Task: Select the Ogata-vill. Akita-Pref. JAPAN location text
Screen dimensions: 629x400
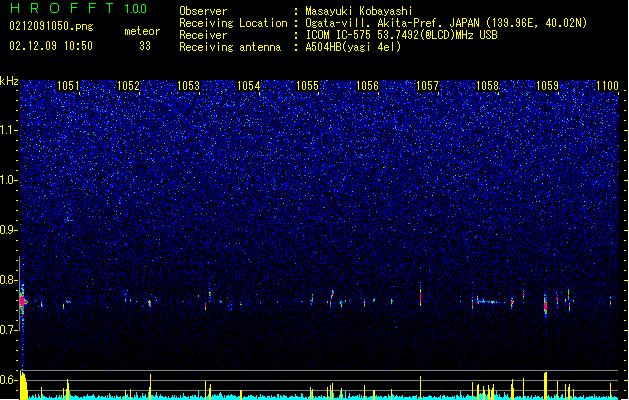Action: [446, 23]
